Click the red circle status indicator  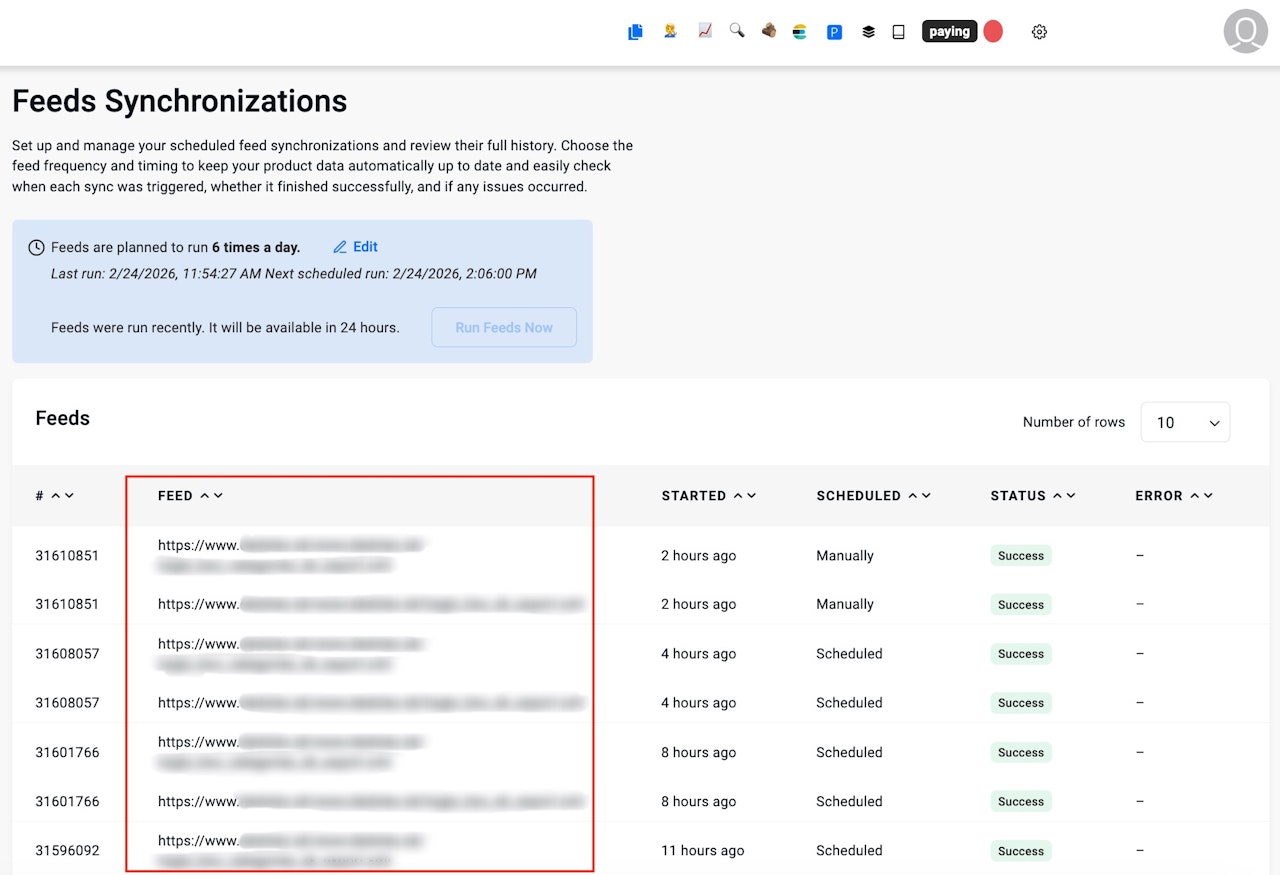[x=993, y=32]
